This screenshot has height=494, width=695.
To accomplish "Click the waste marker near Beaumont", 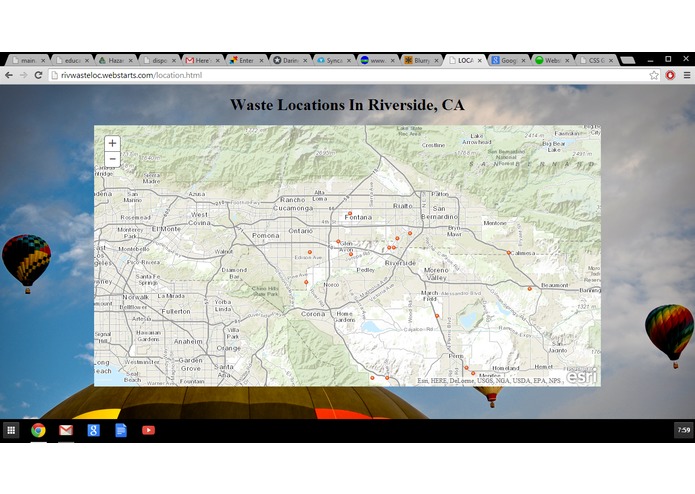I will (529, 288).
